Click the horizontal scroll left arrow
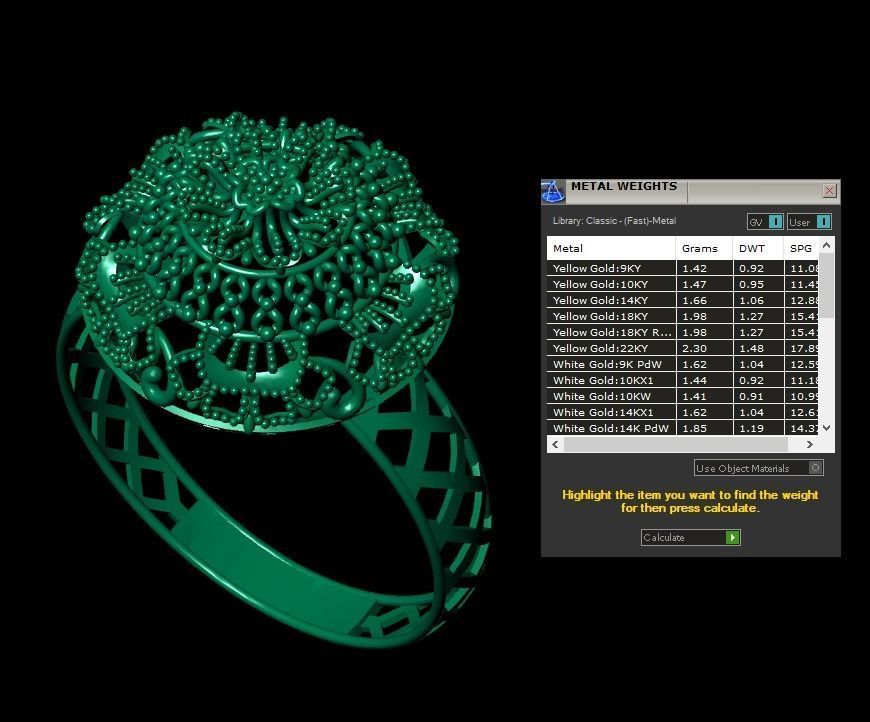This screenshot has height=722, width=870. 555,444
